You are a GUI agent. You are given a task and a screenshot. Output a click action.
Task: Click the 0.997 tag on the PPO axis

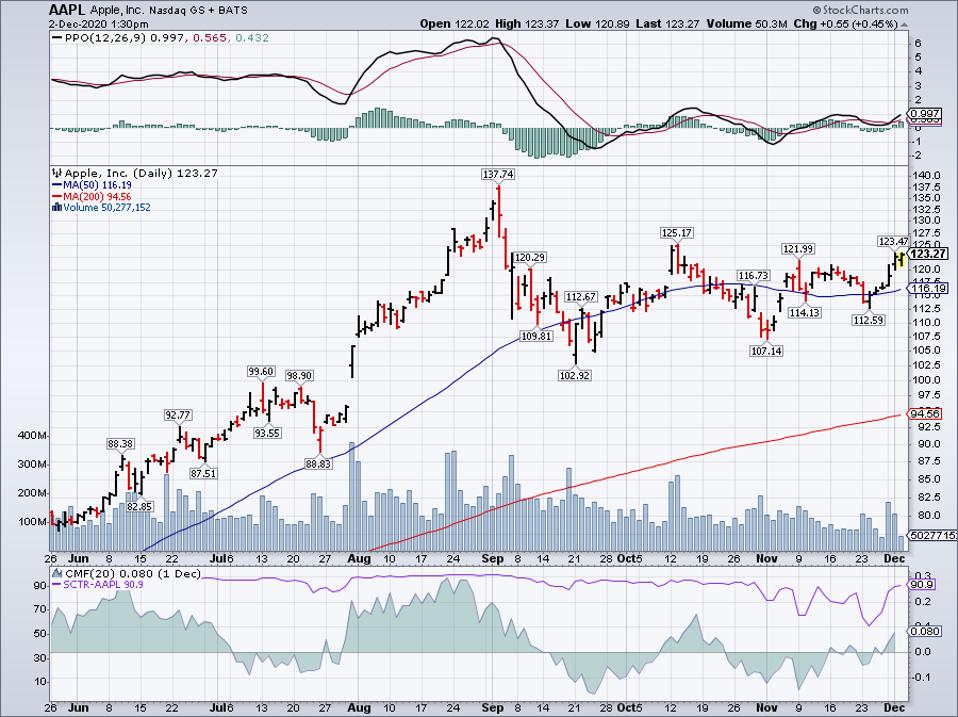coord(927,114)
